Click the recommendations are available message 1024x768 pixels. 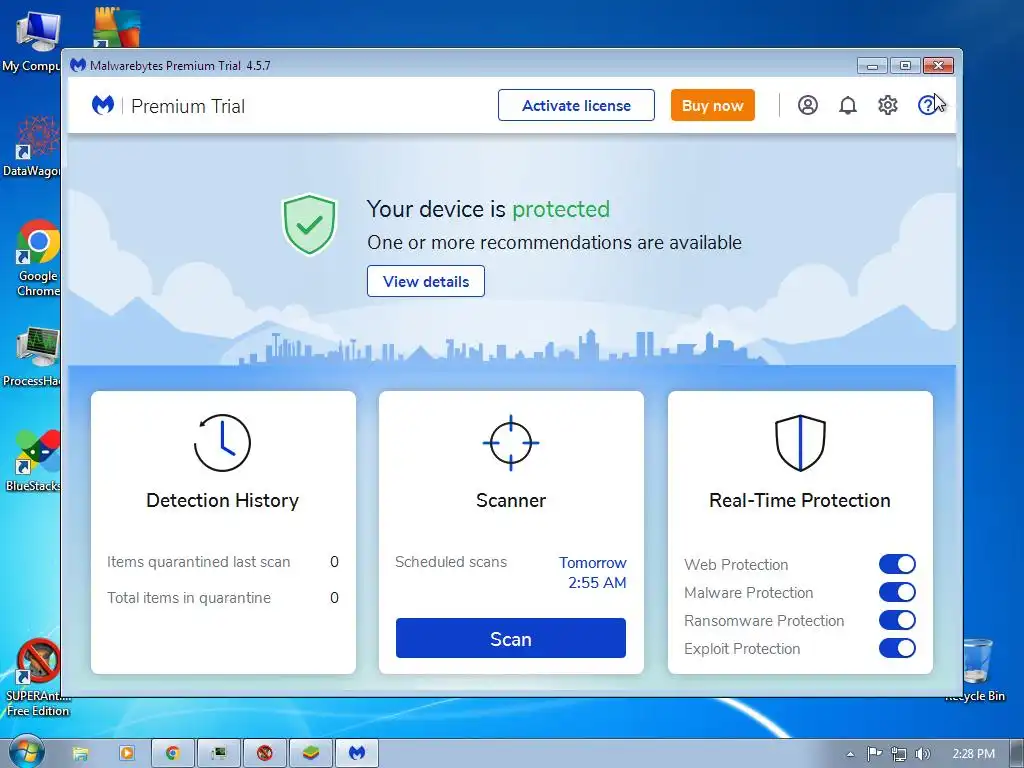point(554,242)
